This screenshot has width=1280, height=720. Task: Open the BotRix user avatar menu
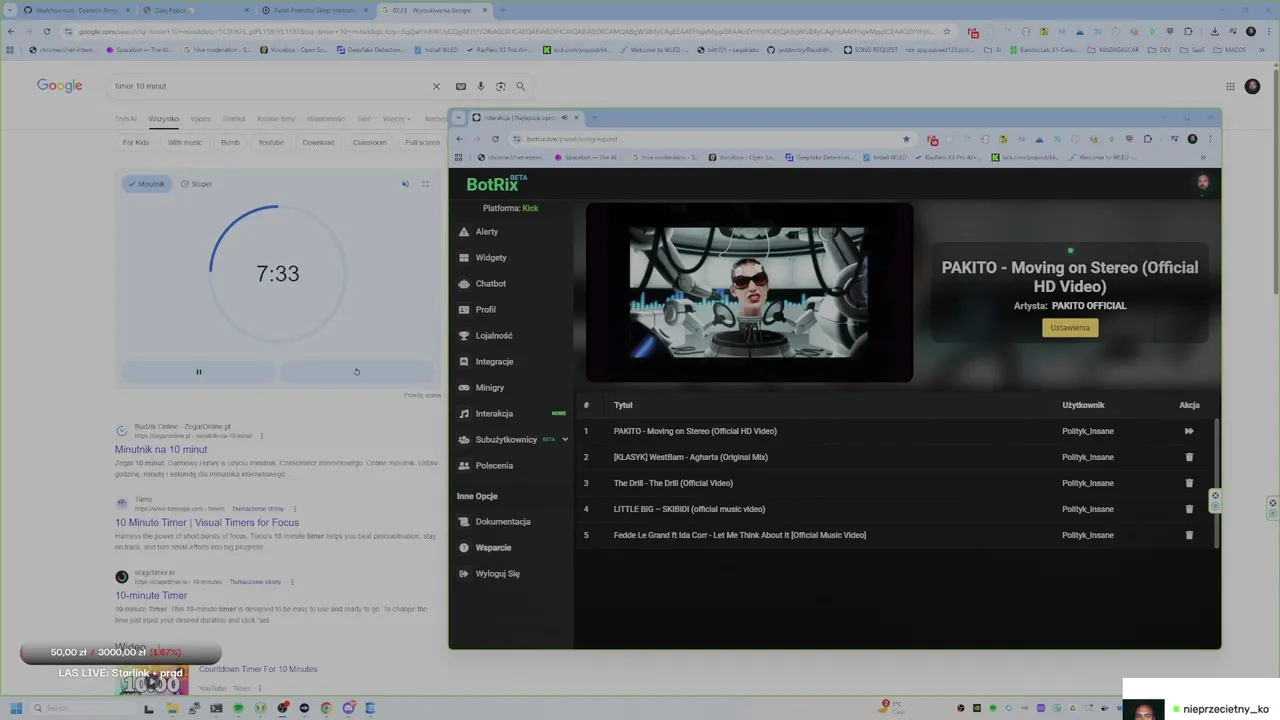click(x=1203, y=182)
